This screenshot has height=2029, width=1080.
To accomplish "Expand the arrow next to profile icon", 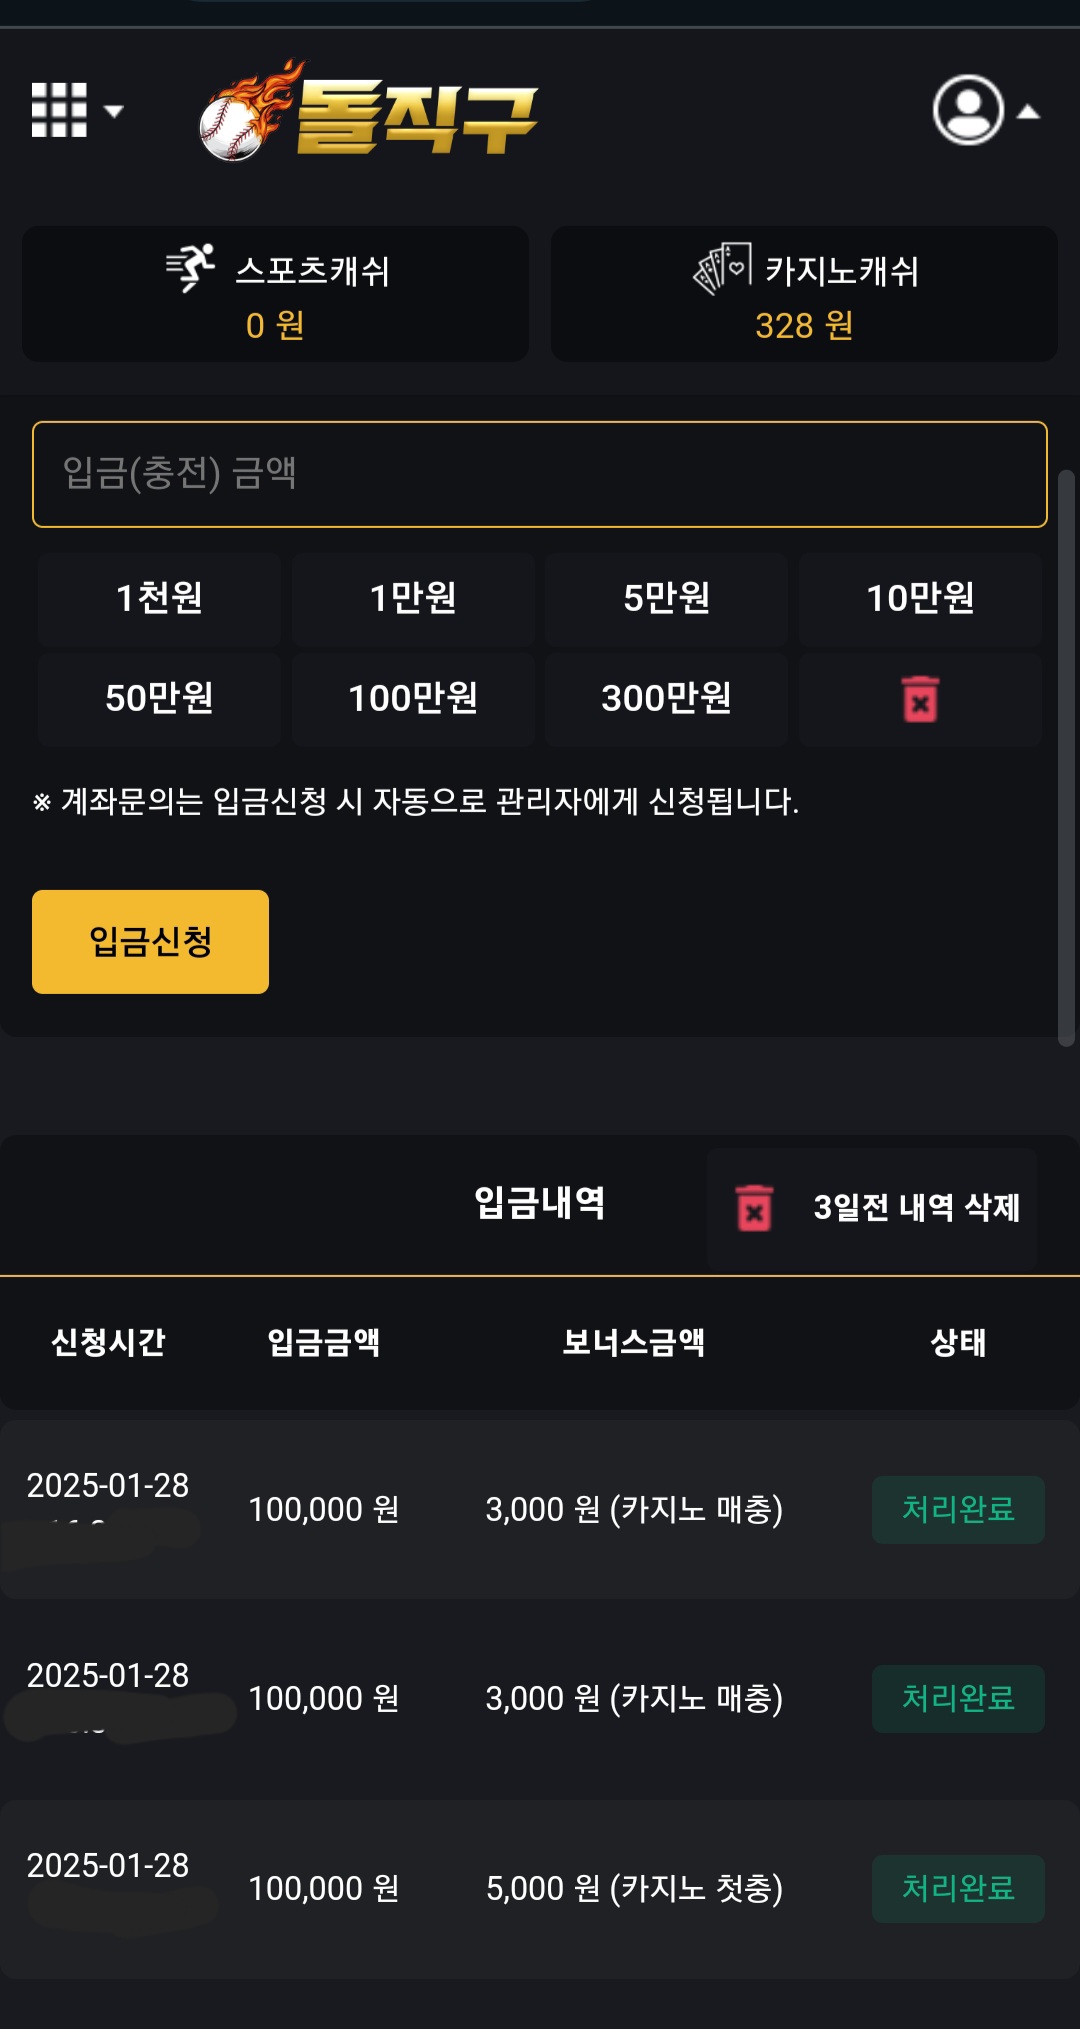I will [x=1028, y=112].
